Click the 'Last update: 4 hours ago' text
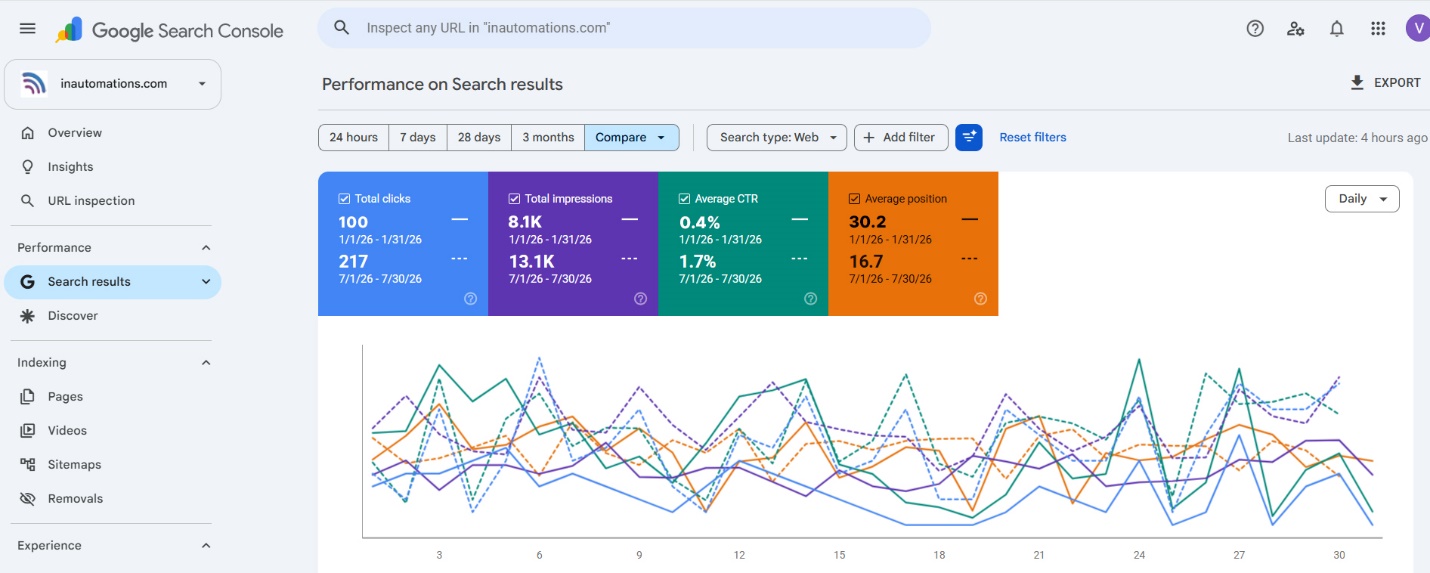 click(1358, 138)
